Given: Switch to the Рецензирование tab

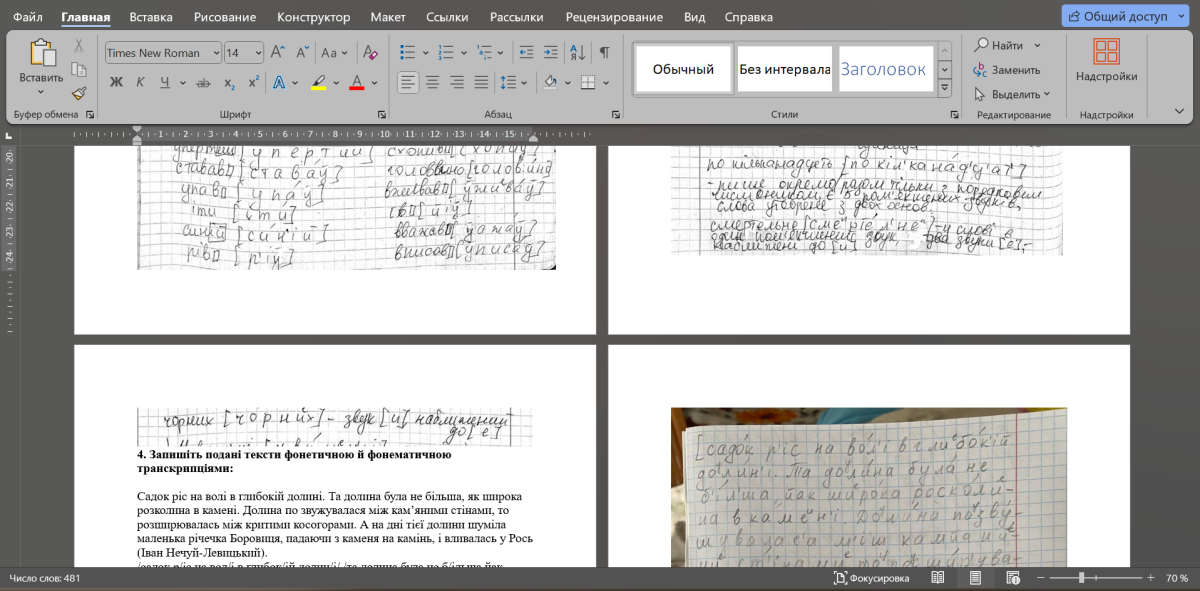Looking at the screenshot, I should click(614, 17).
